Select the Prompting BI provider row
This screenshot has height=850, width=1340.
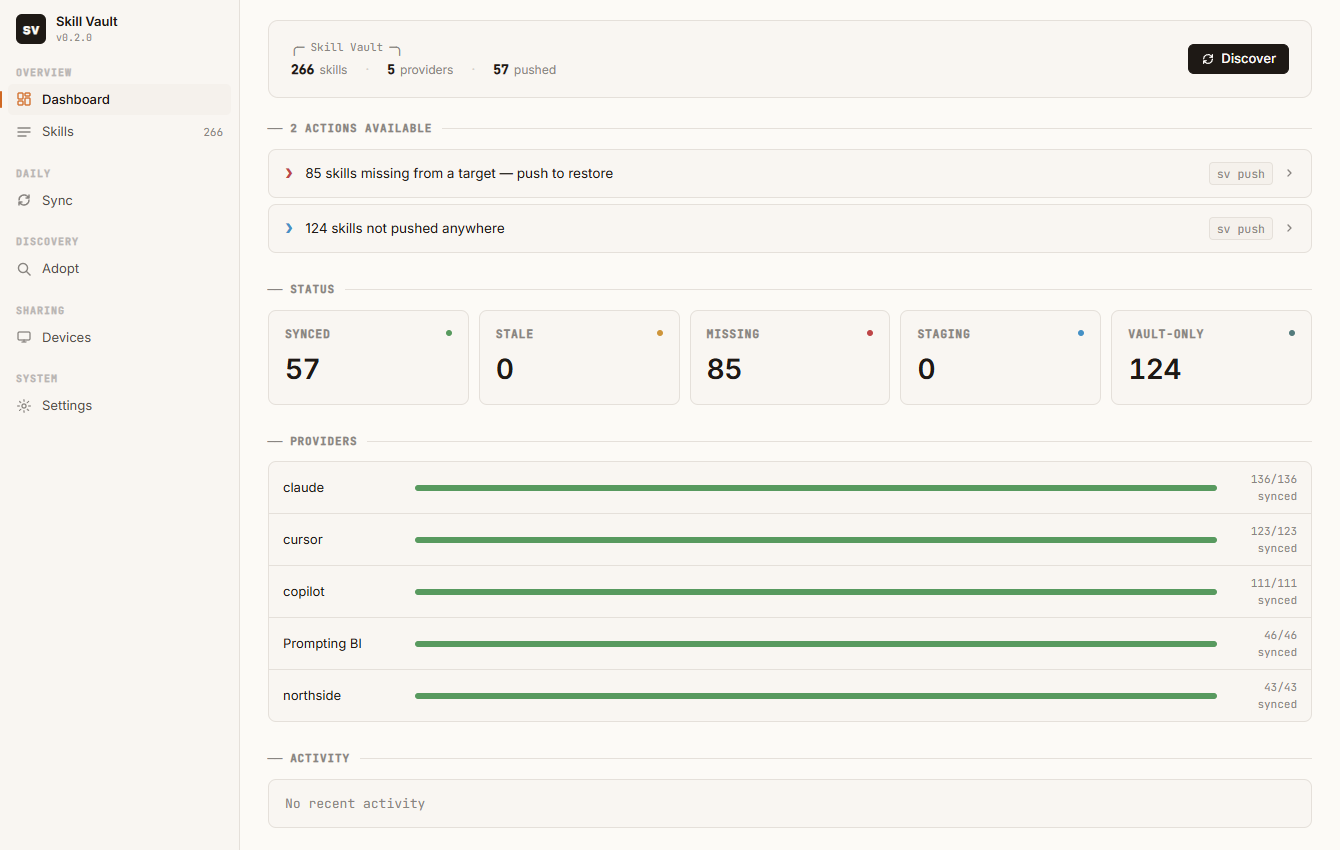(x=790, y=644)
